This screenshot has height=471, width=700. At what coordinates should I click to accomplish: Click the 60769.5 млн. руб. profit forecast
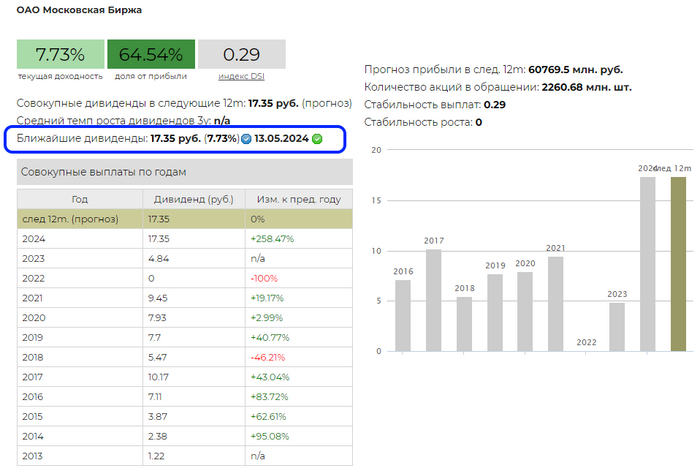pos(575,70)
